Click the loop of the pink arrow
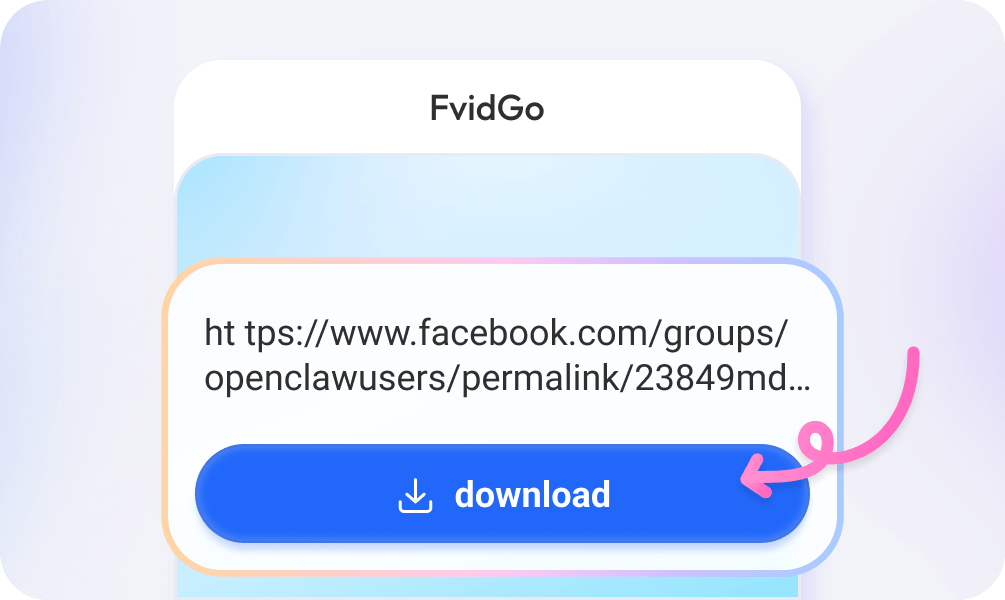Screen dimensions: 1005x600 815,441
